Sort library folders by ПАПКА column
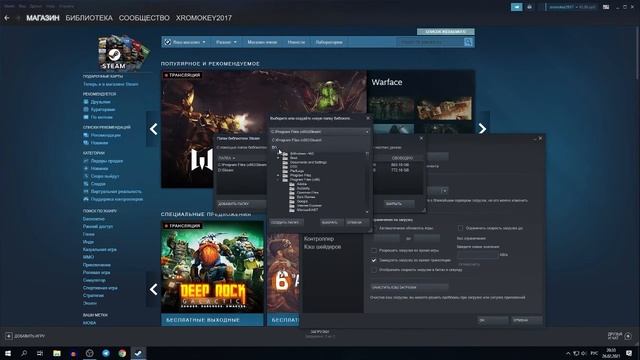This screenshot has height=360, width=640. 226,158
